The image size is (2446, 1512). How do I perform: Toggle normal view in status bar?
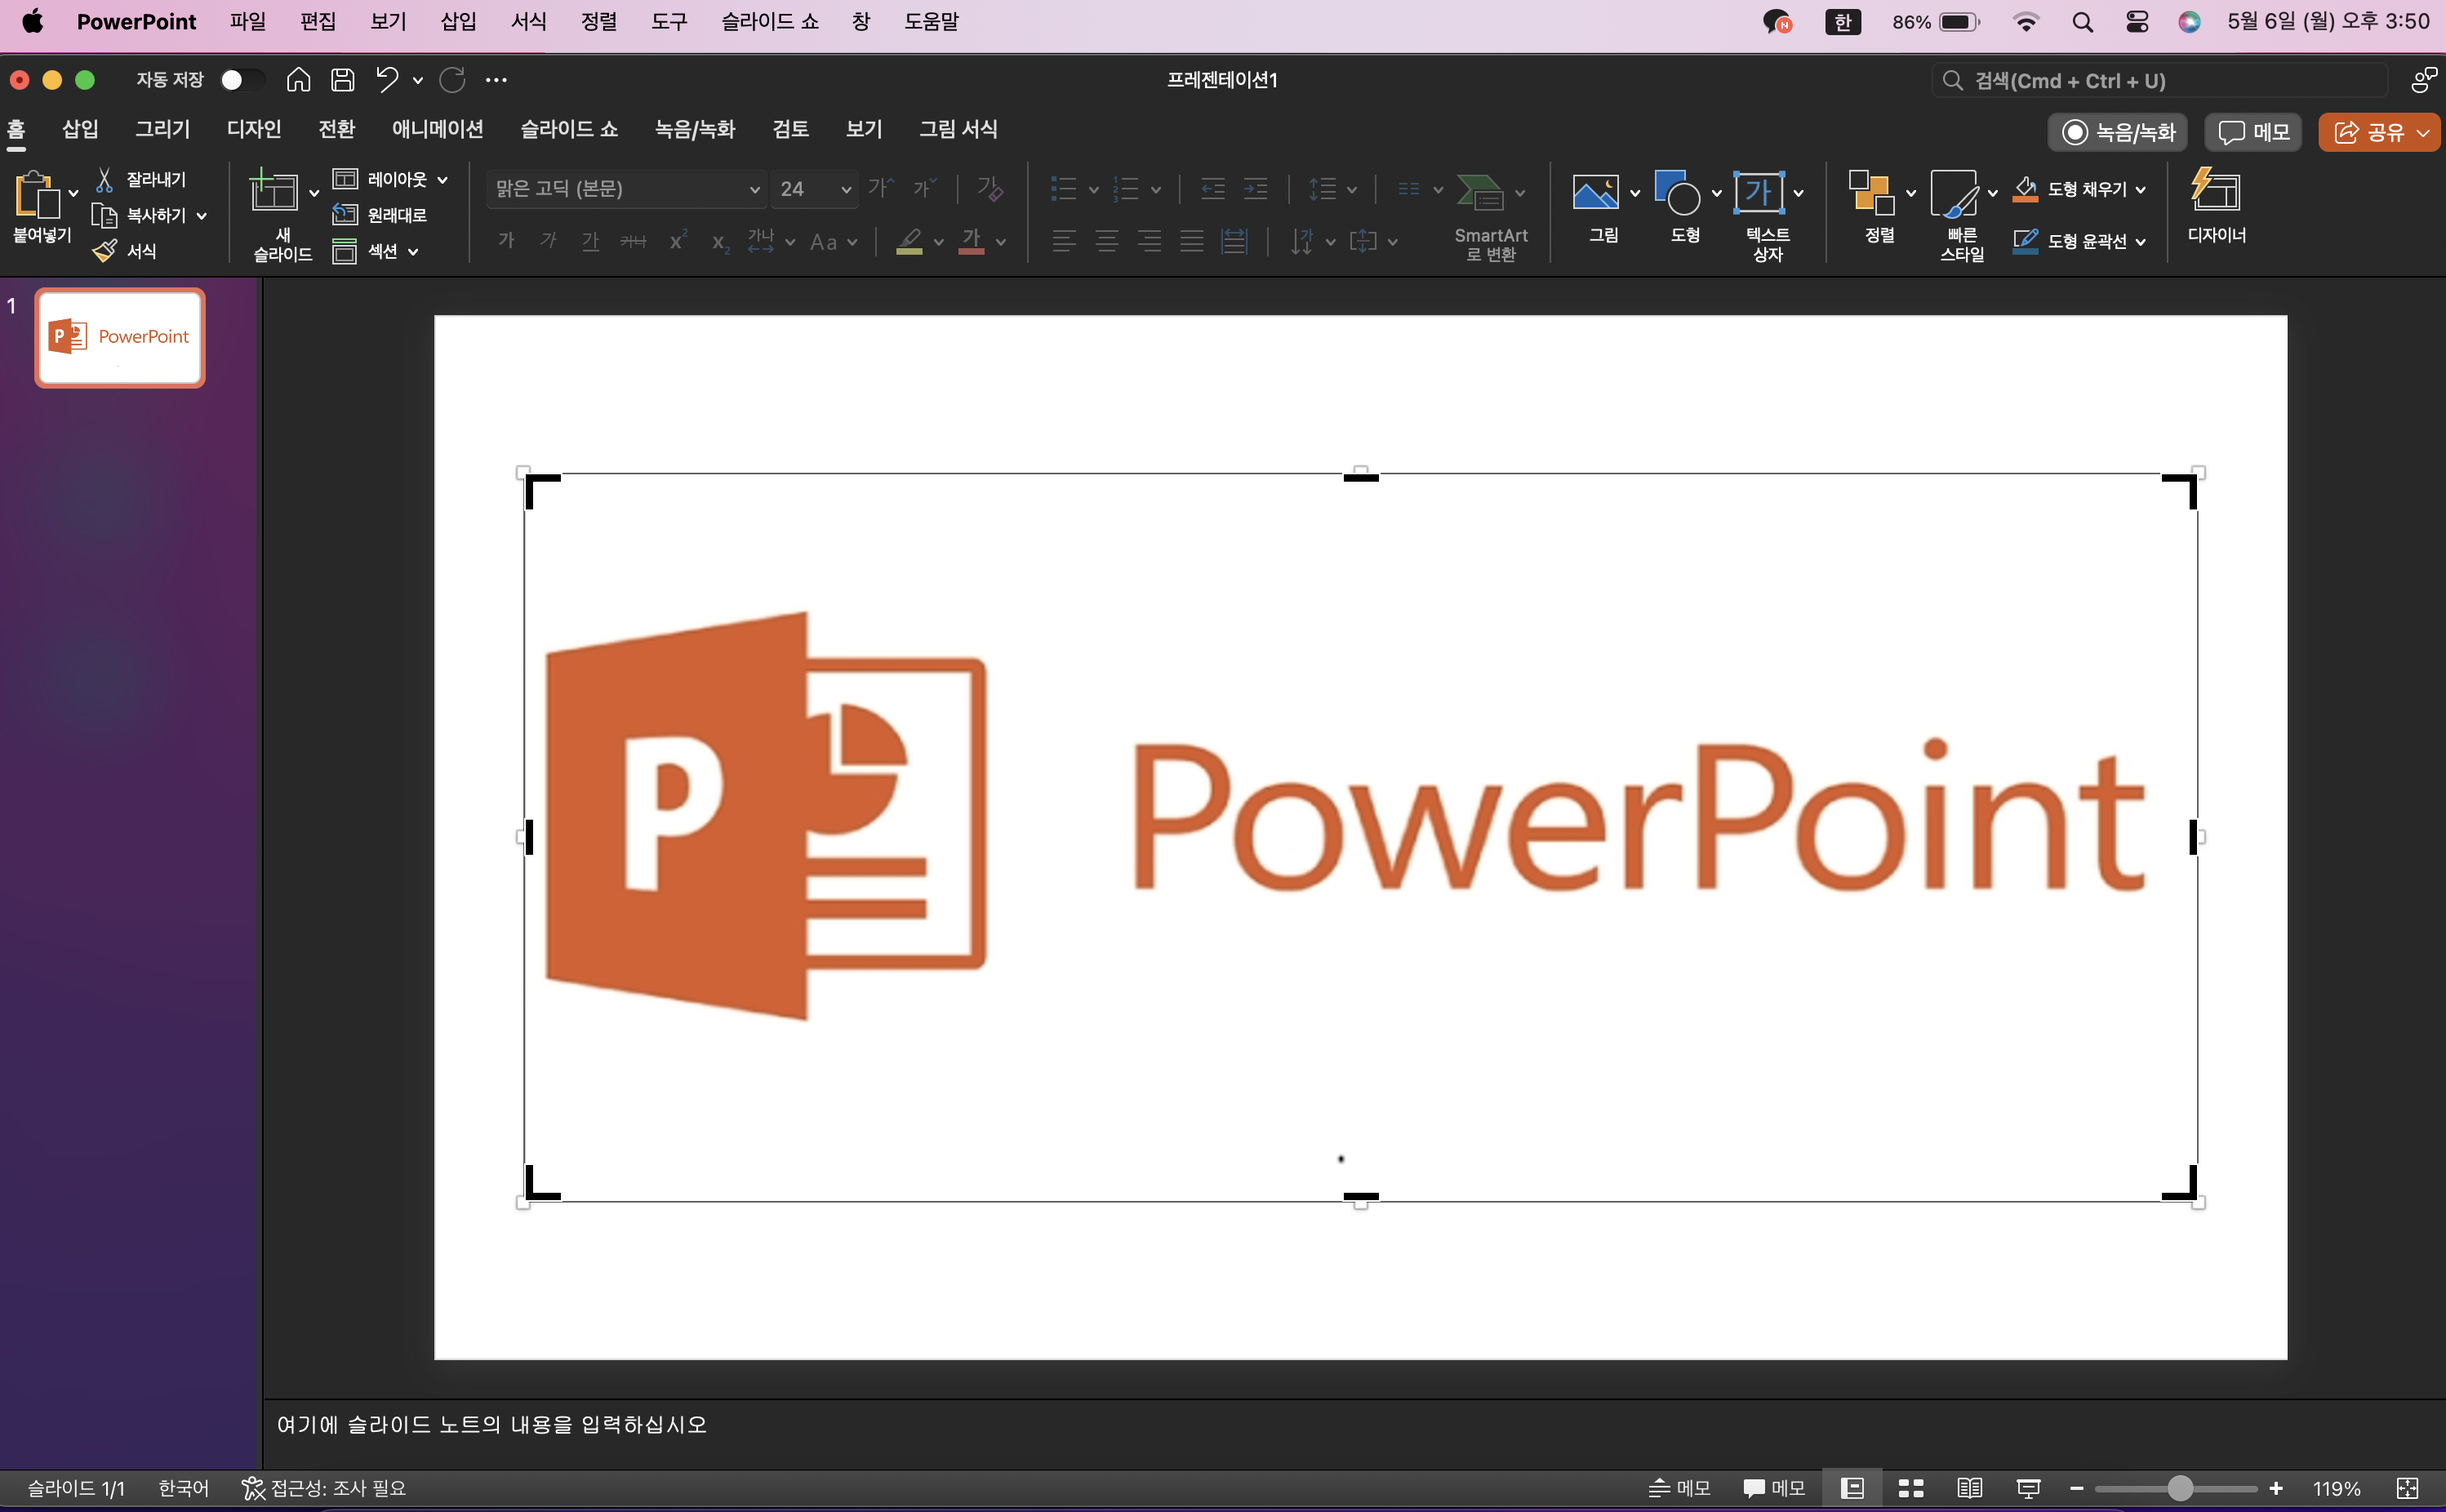point(1852,1488)
